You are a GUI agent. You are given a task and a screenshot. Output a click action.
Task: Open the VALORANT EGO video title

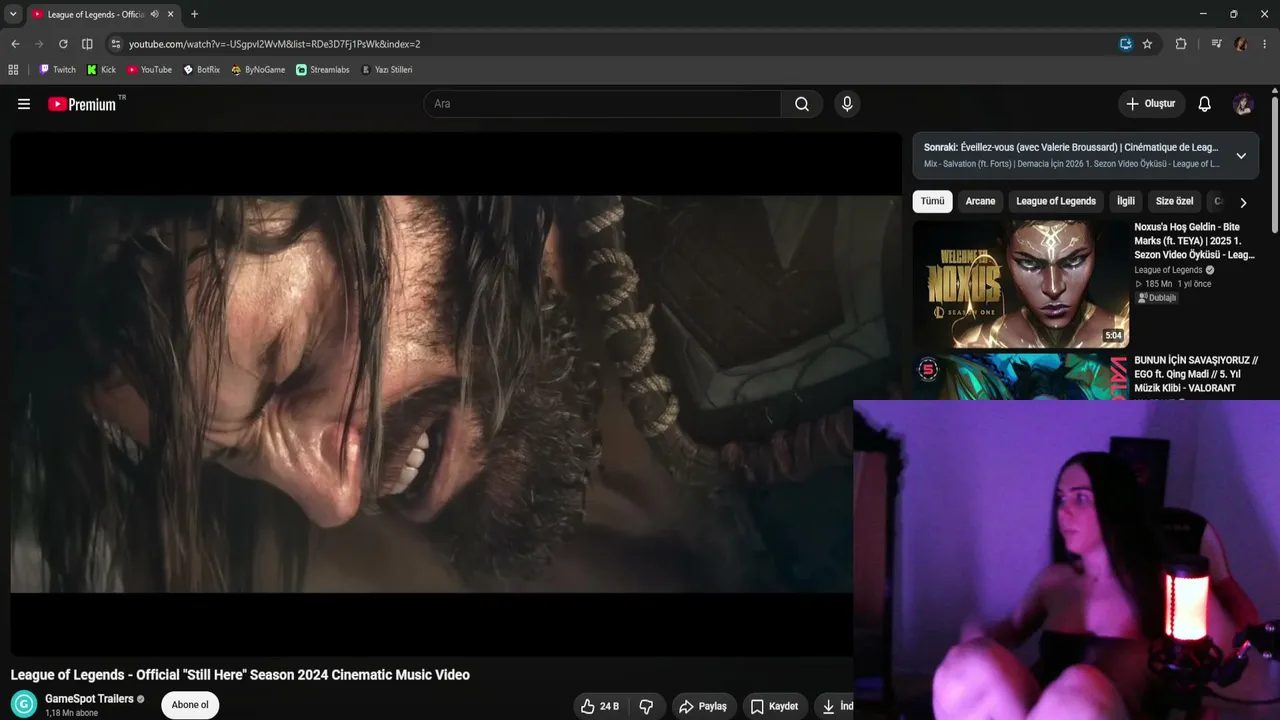(x=1196, y=374)
